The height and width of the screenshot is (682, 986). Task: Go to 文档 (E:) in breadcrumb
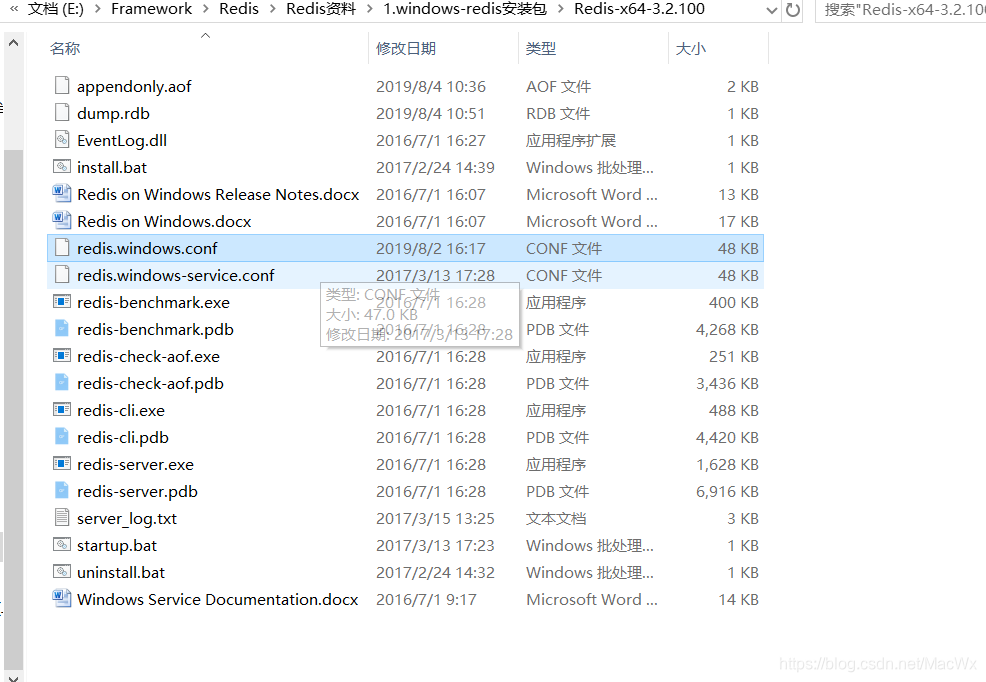pos(56,9)
